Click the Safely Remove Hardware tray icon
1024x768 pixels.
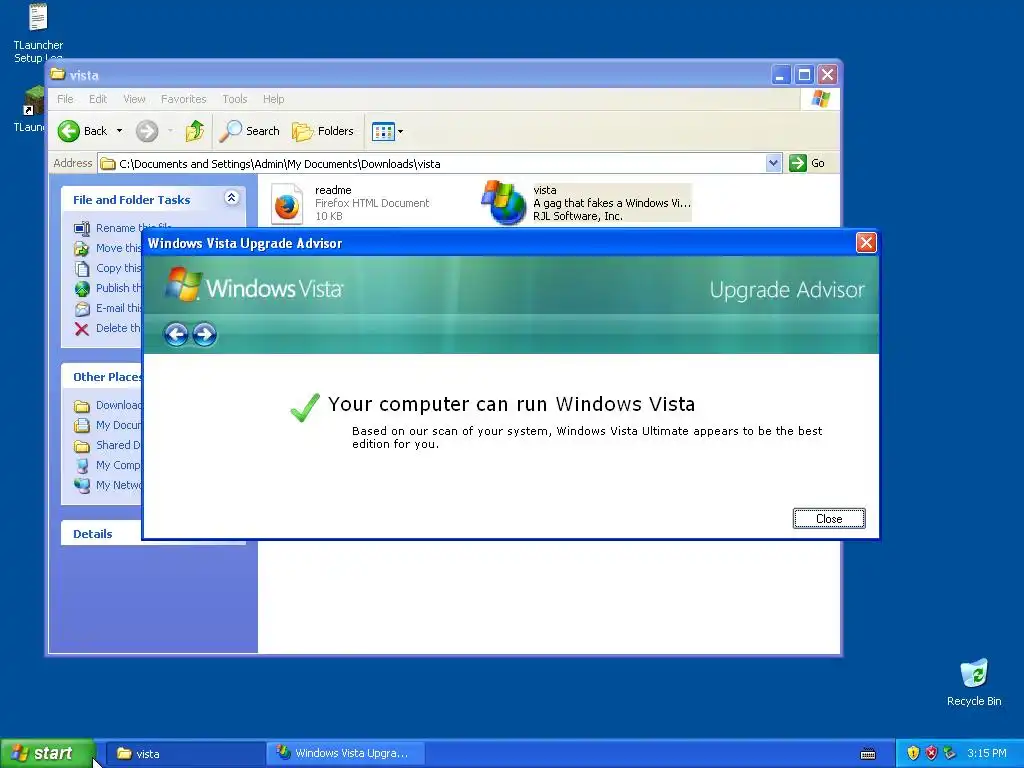pyautogui.click(x=950, y=754)
